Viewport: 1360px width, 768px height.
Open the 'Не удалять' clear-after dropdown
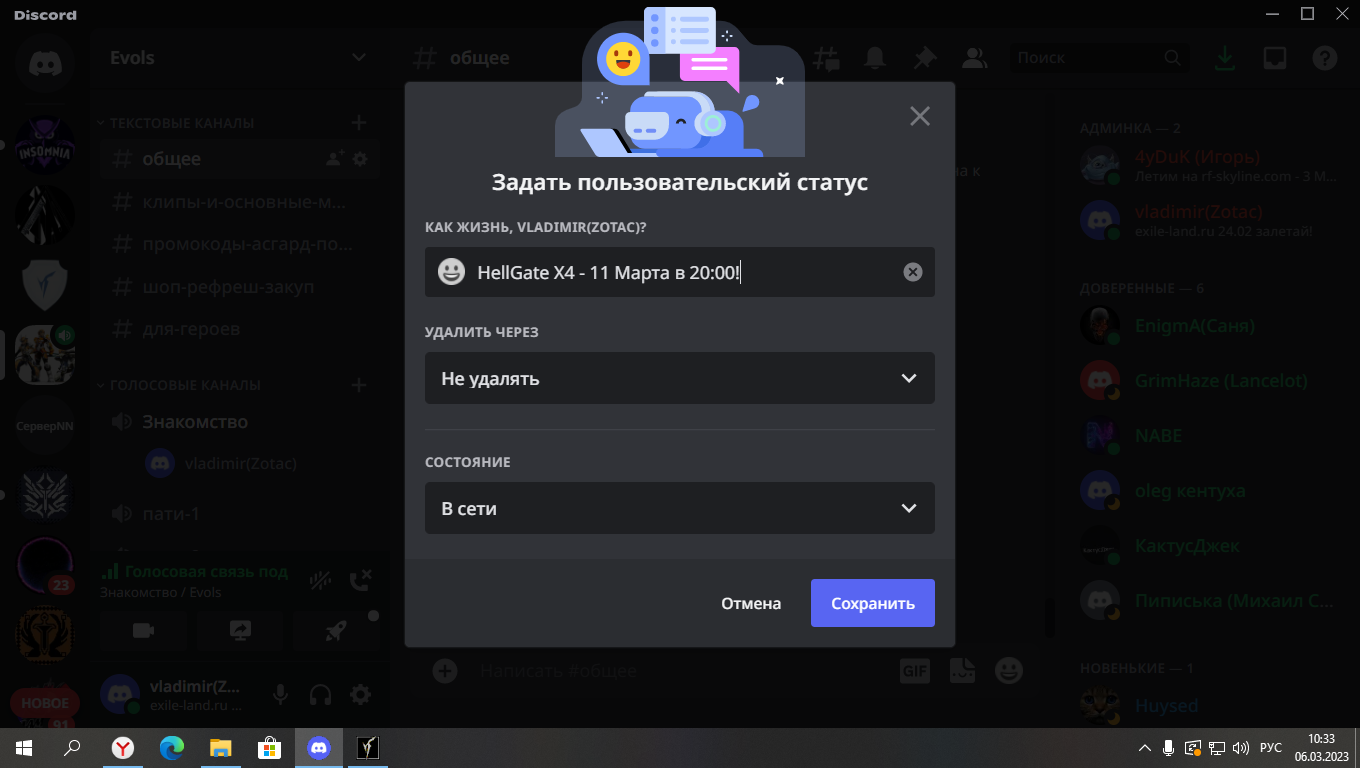pos(680,378)
